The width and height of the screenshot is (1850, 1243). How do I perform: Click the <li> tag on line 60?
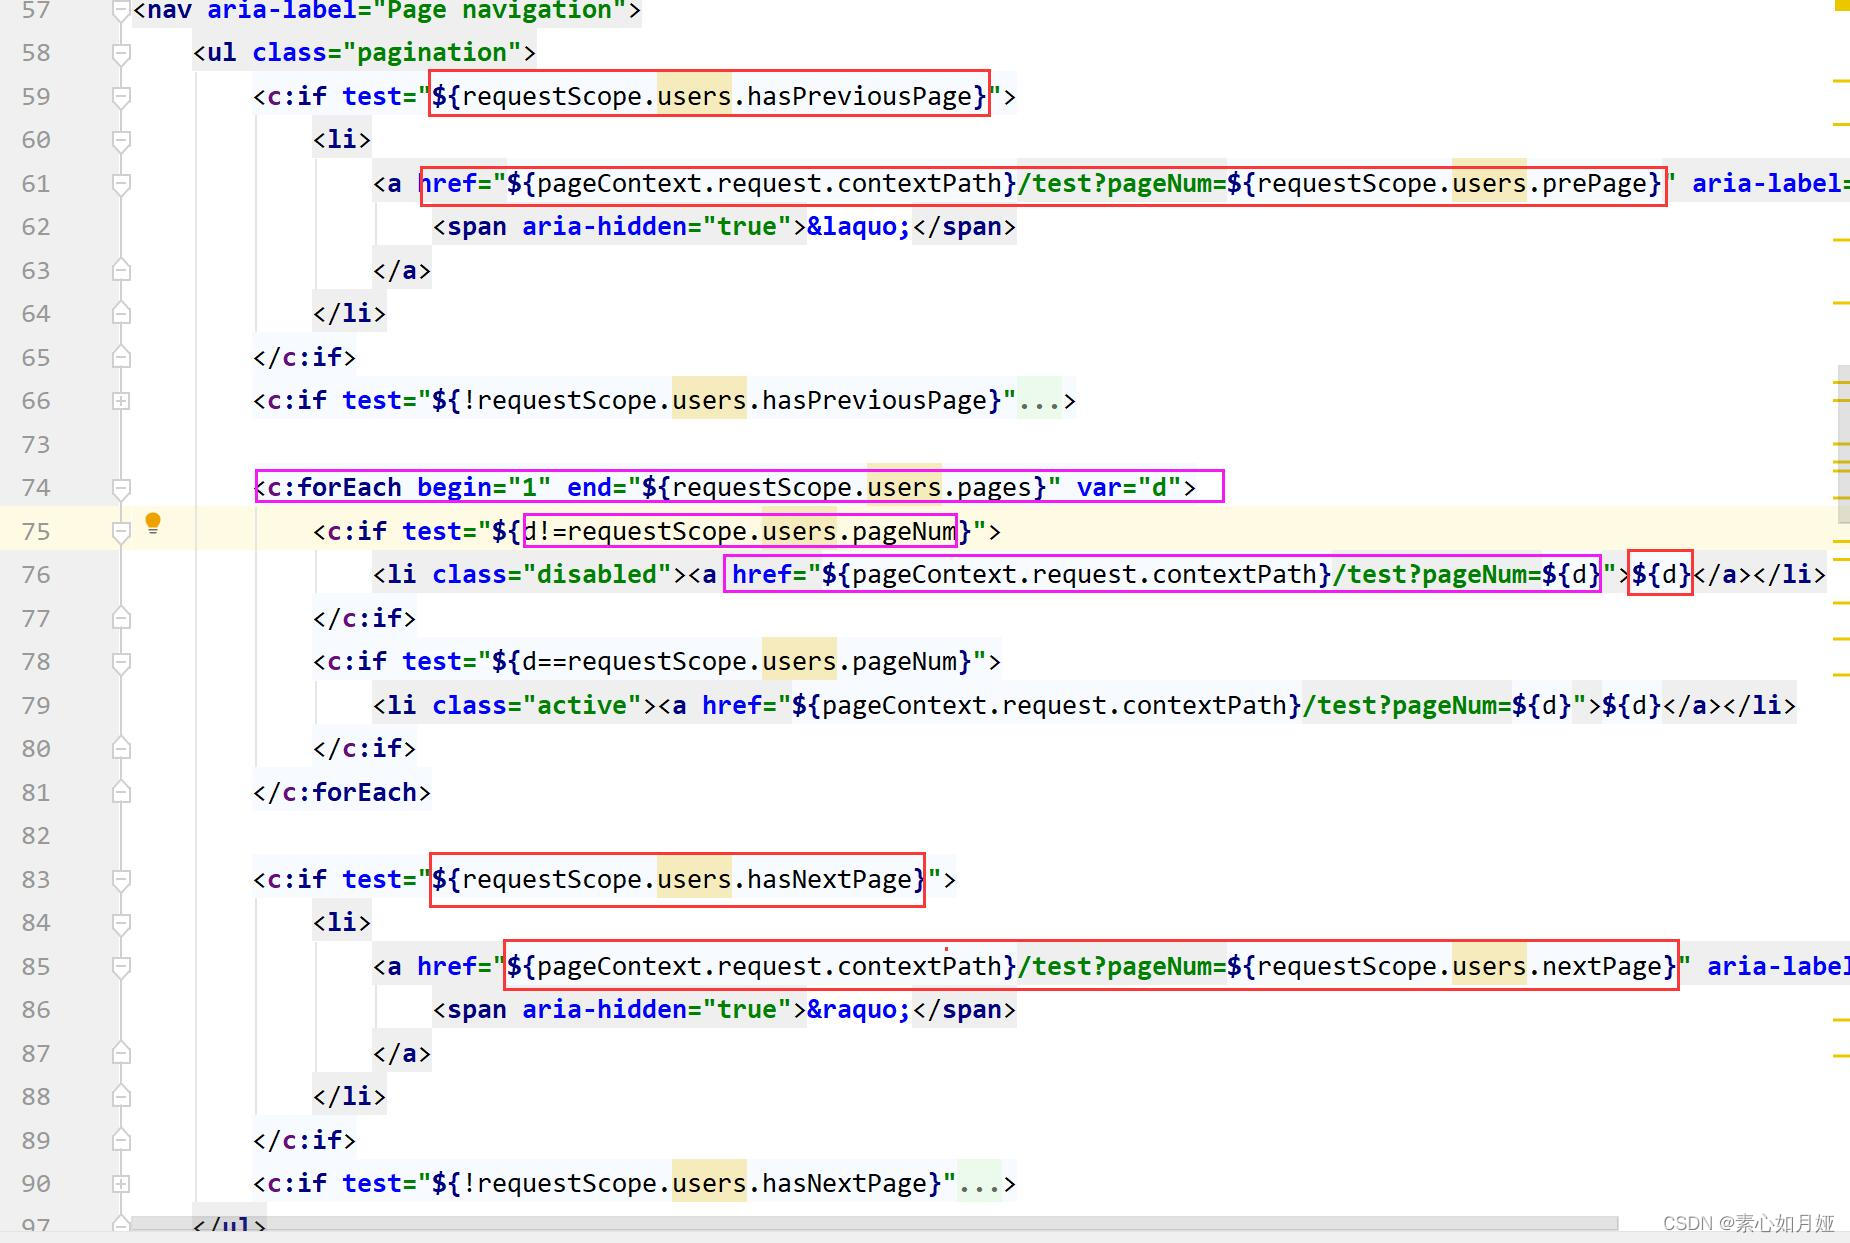(342, 140)
